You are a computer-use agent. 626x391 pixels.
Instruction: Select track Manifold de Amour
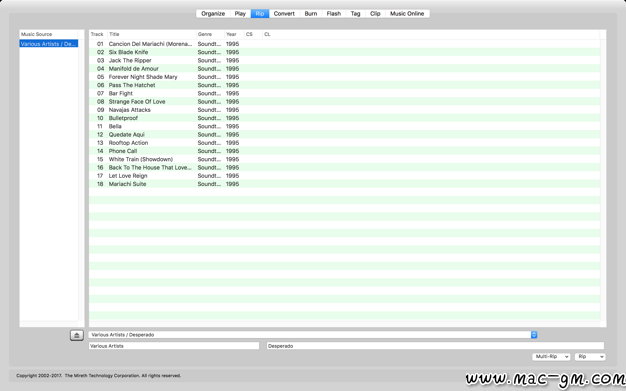coord(344,69)
